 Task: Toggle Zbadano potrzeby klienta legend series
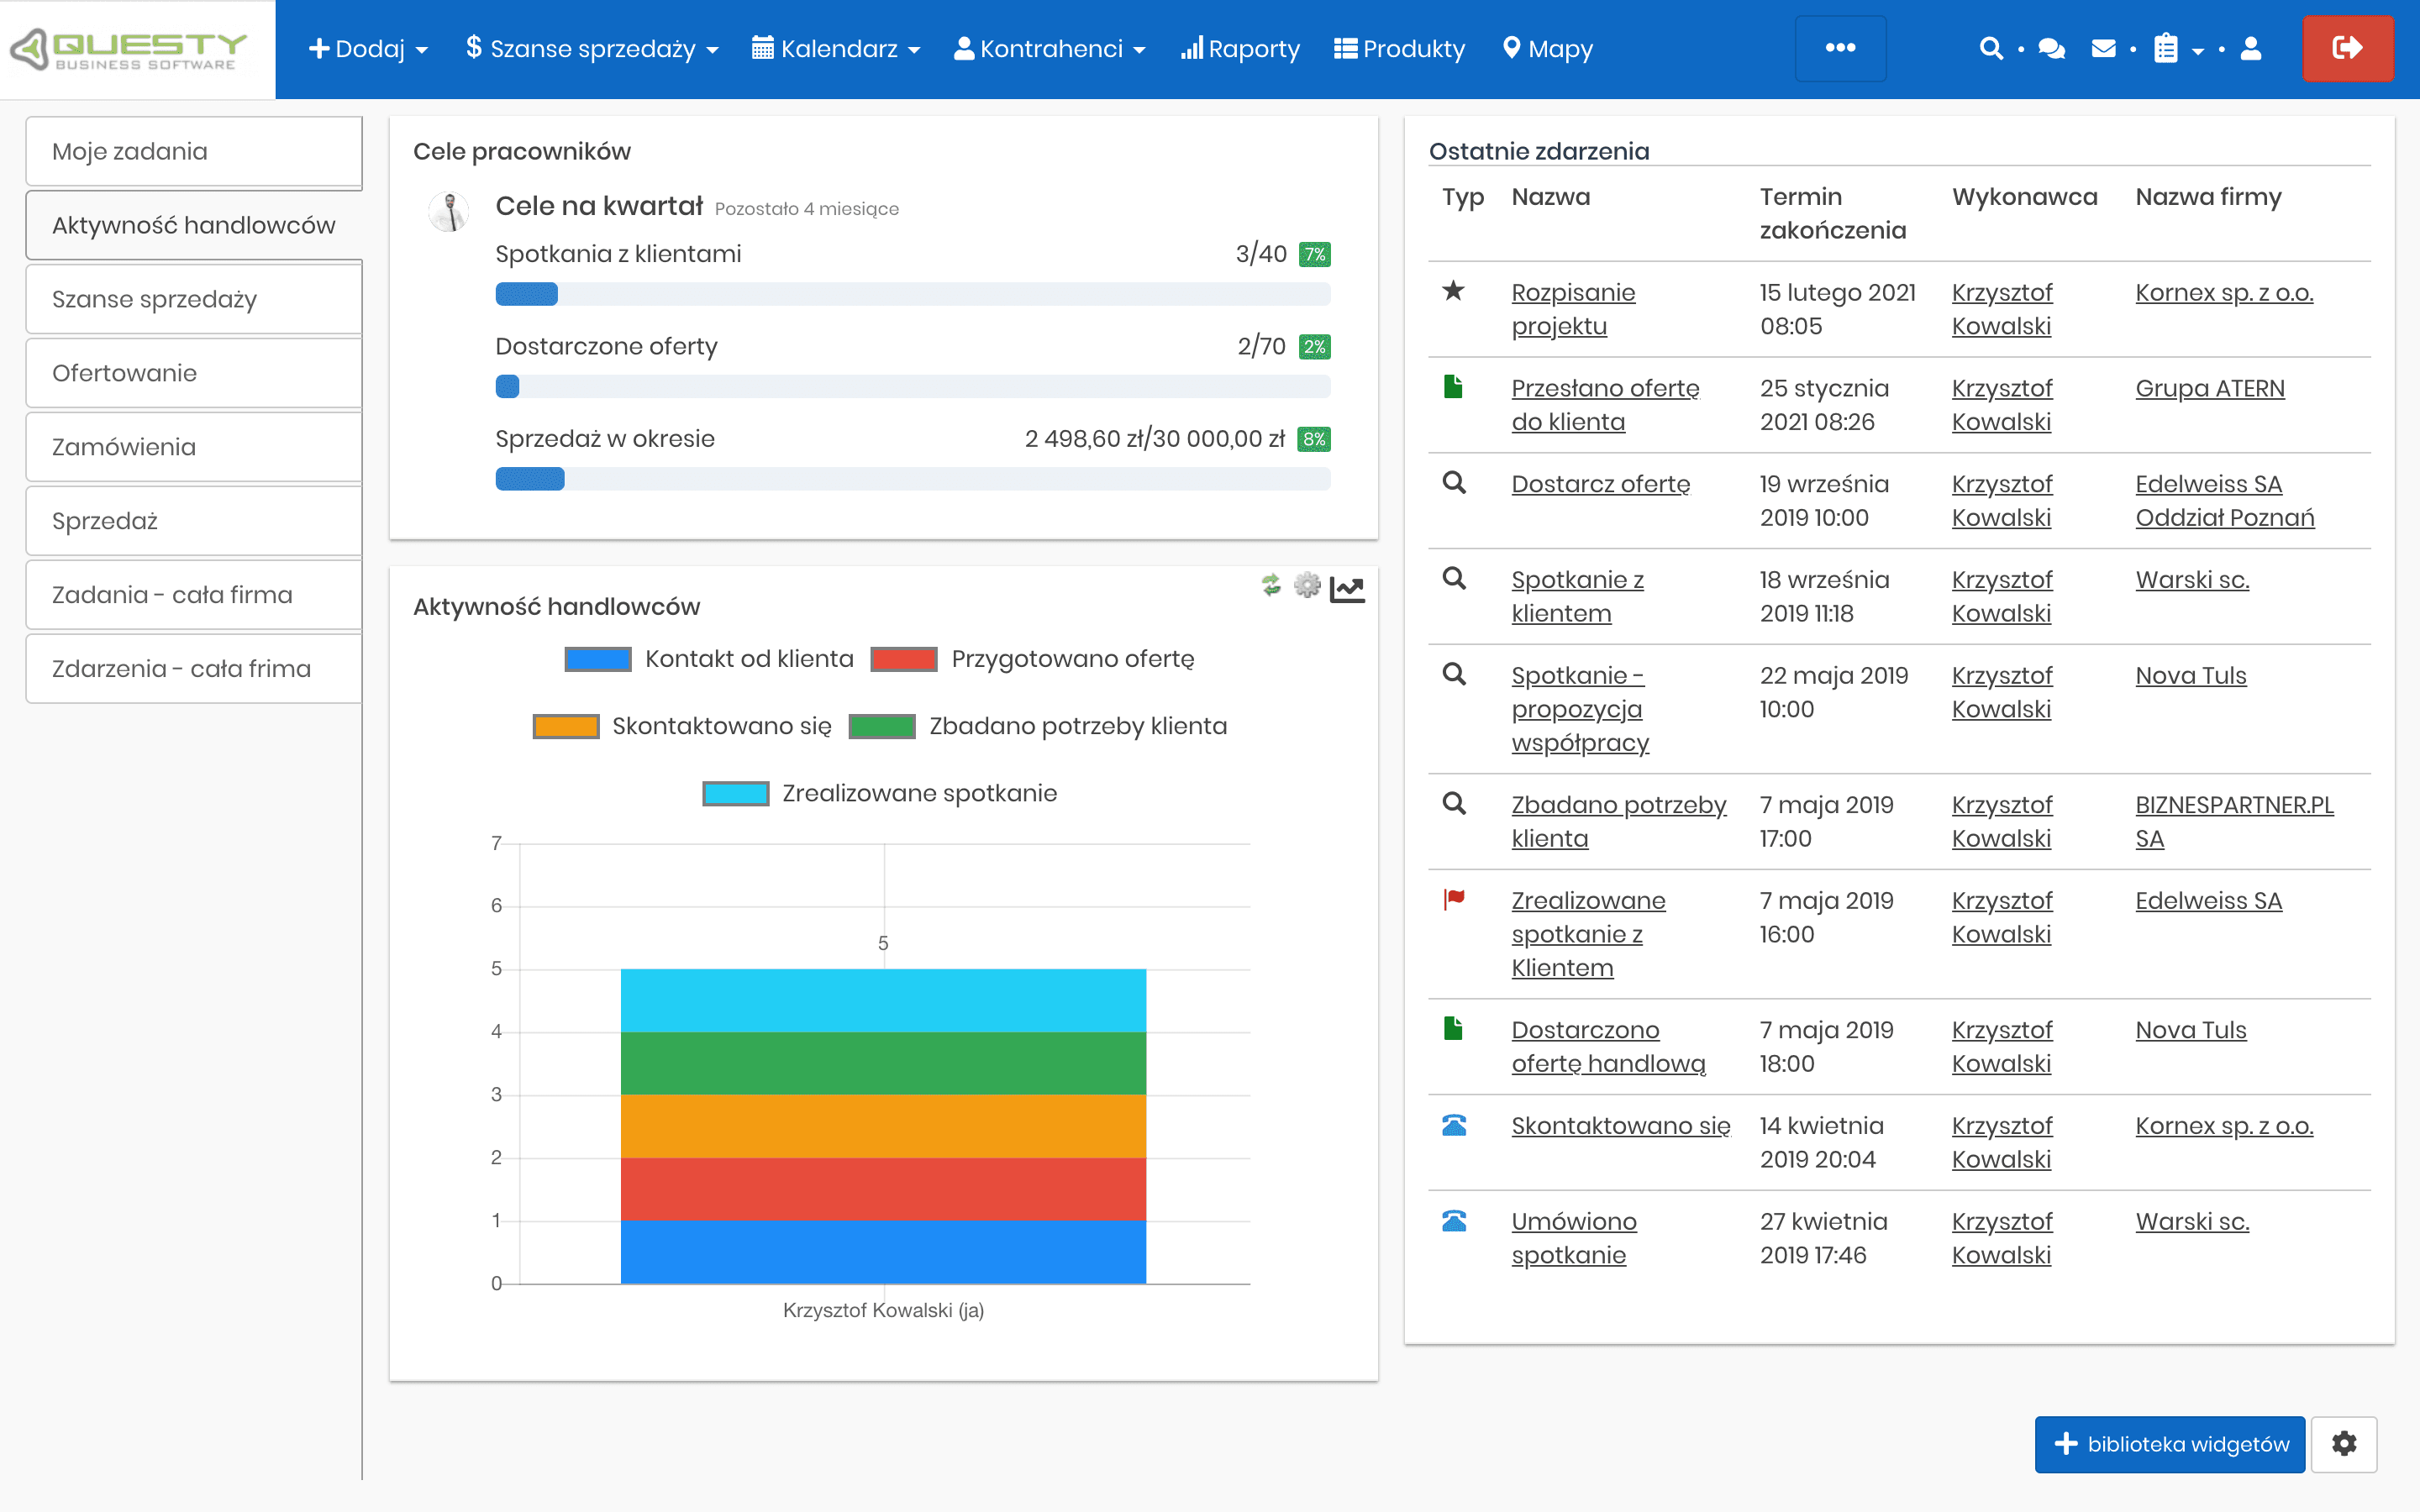[1038, 726]
